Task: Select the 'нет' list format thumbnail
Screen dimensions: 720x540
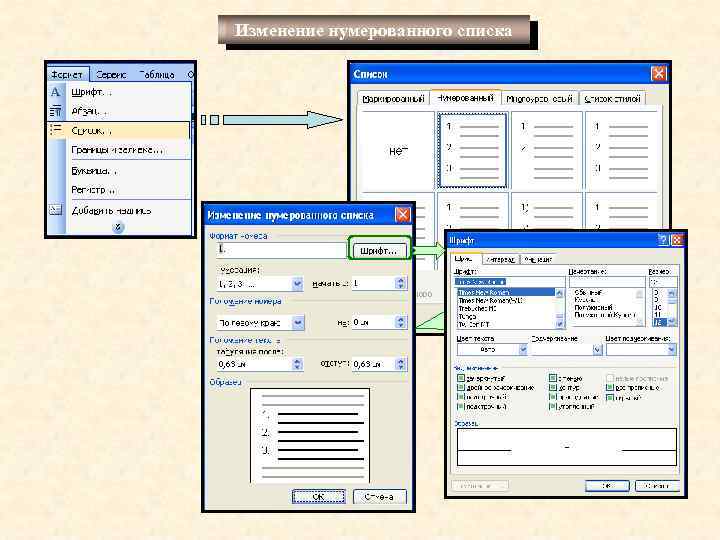Action: [397, 151]
